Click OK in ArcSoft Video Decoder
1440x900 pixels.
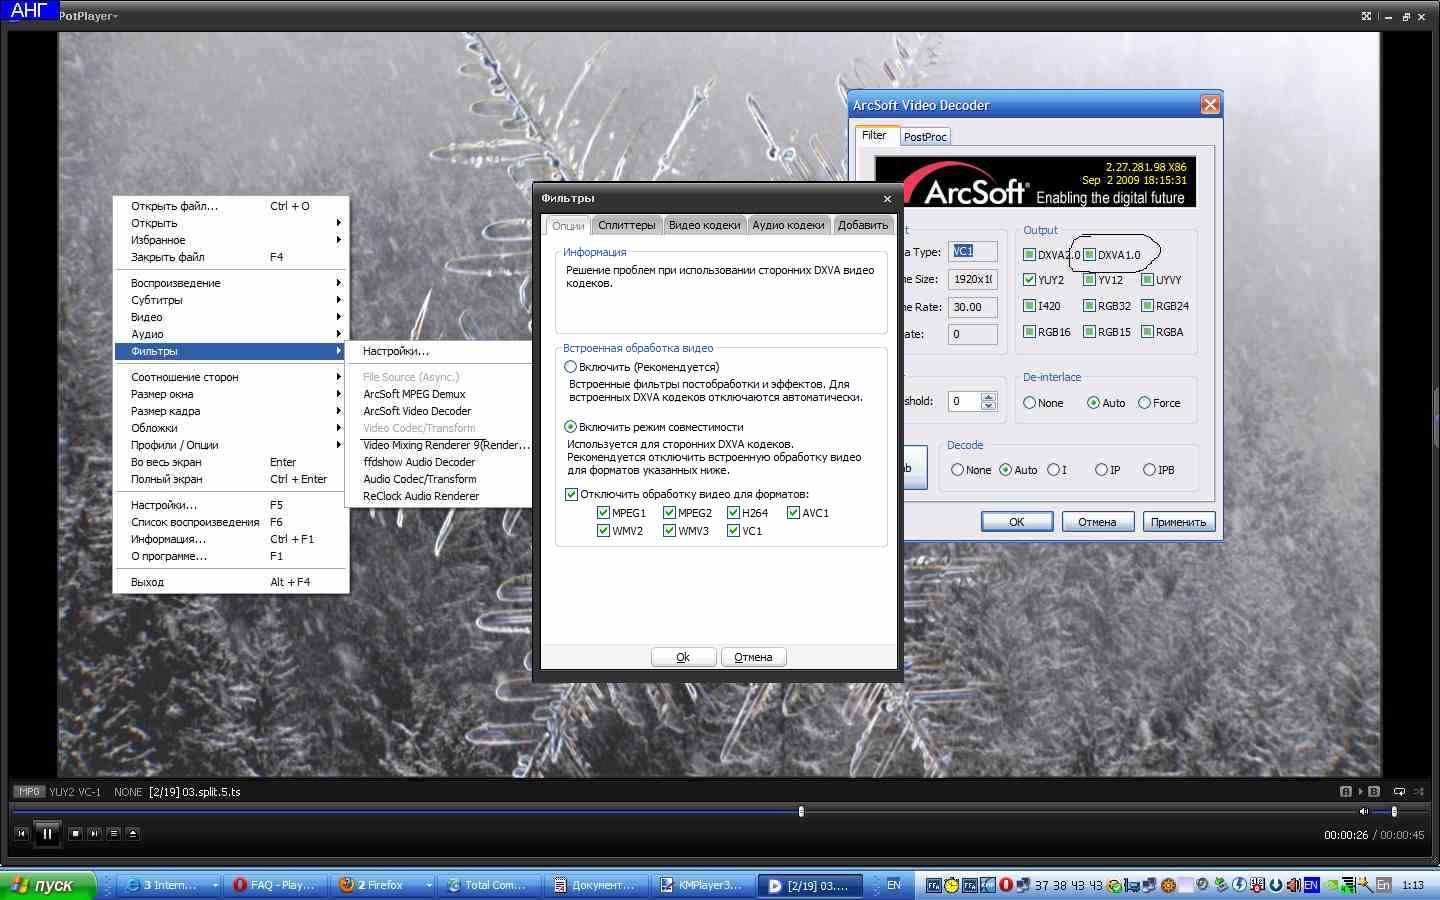[1016, 522]
